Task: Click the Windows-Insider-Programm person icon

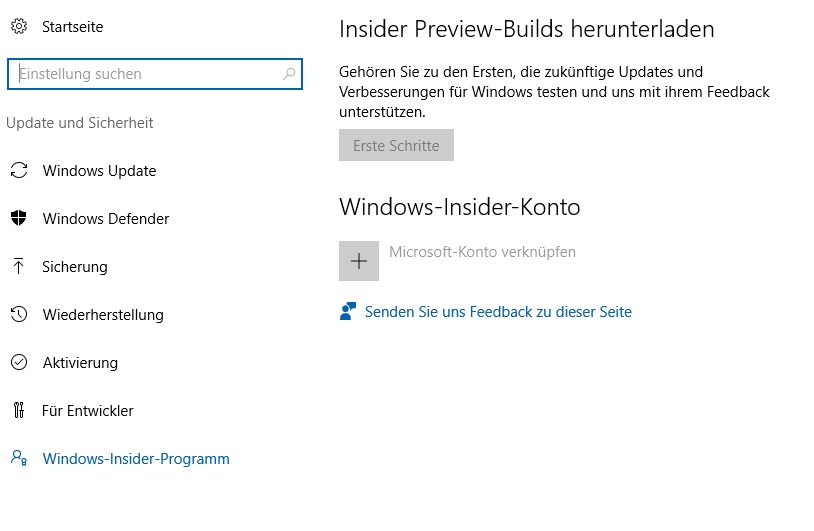Action: point(18,459)
